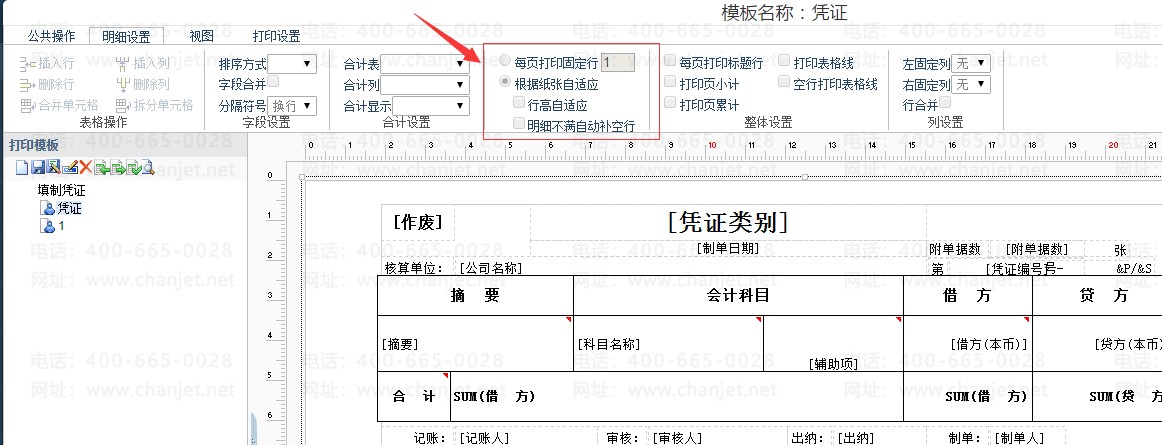The width and height of the screenshot is (1162, 445).
Task: Toggle 明细不满自动补空行 checkbox
Action: coord(519,124)
